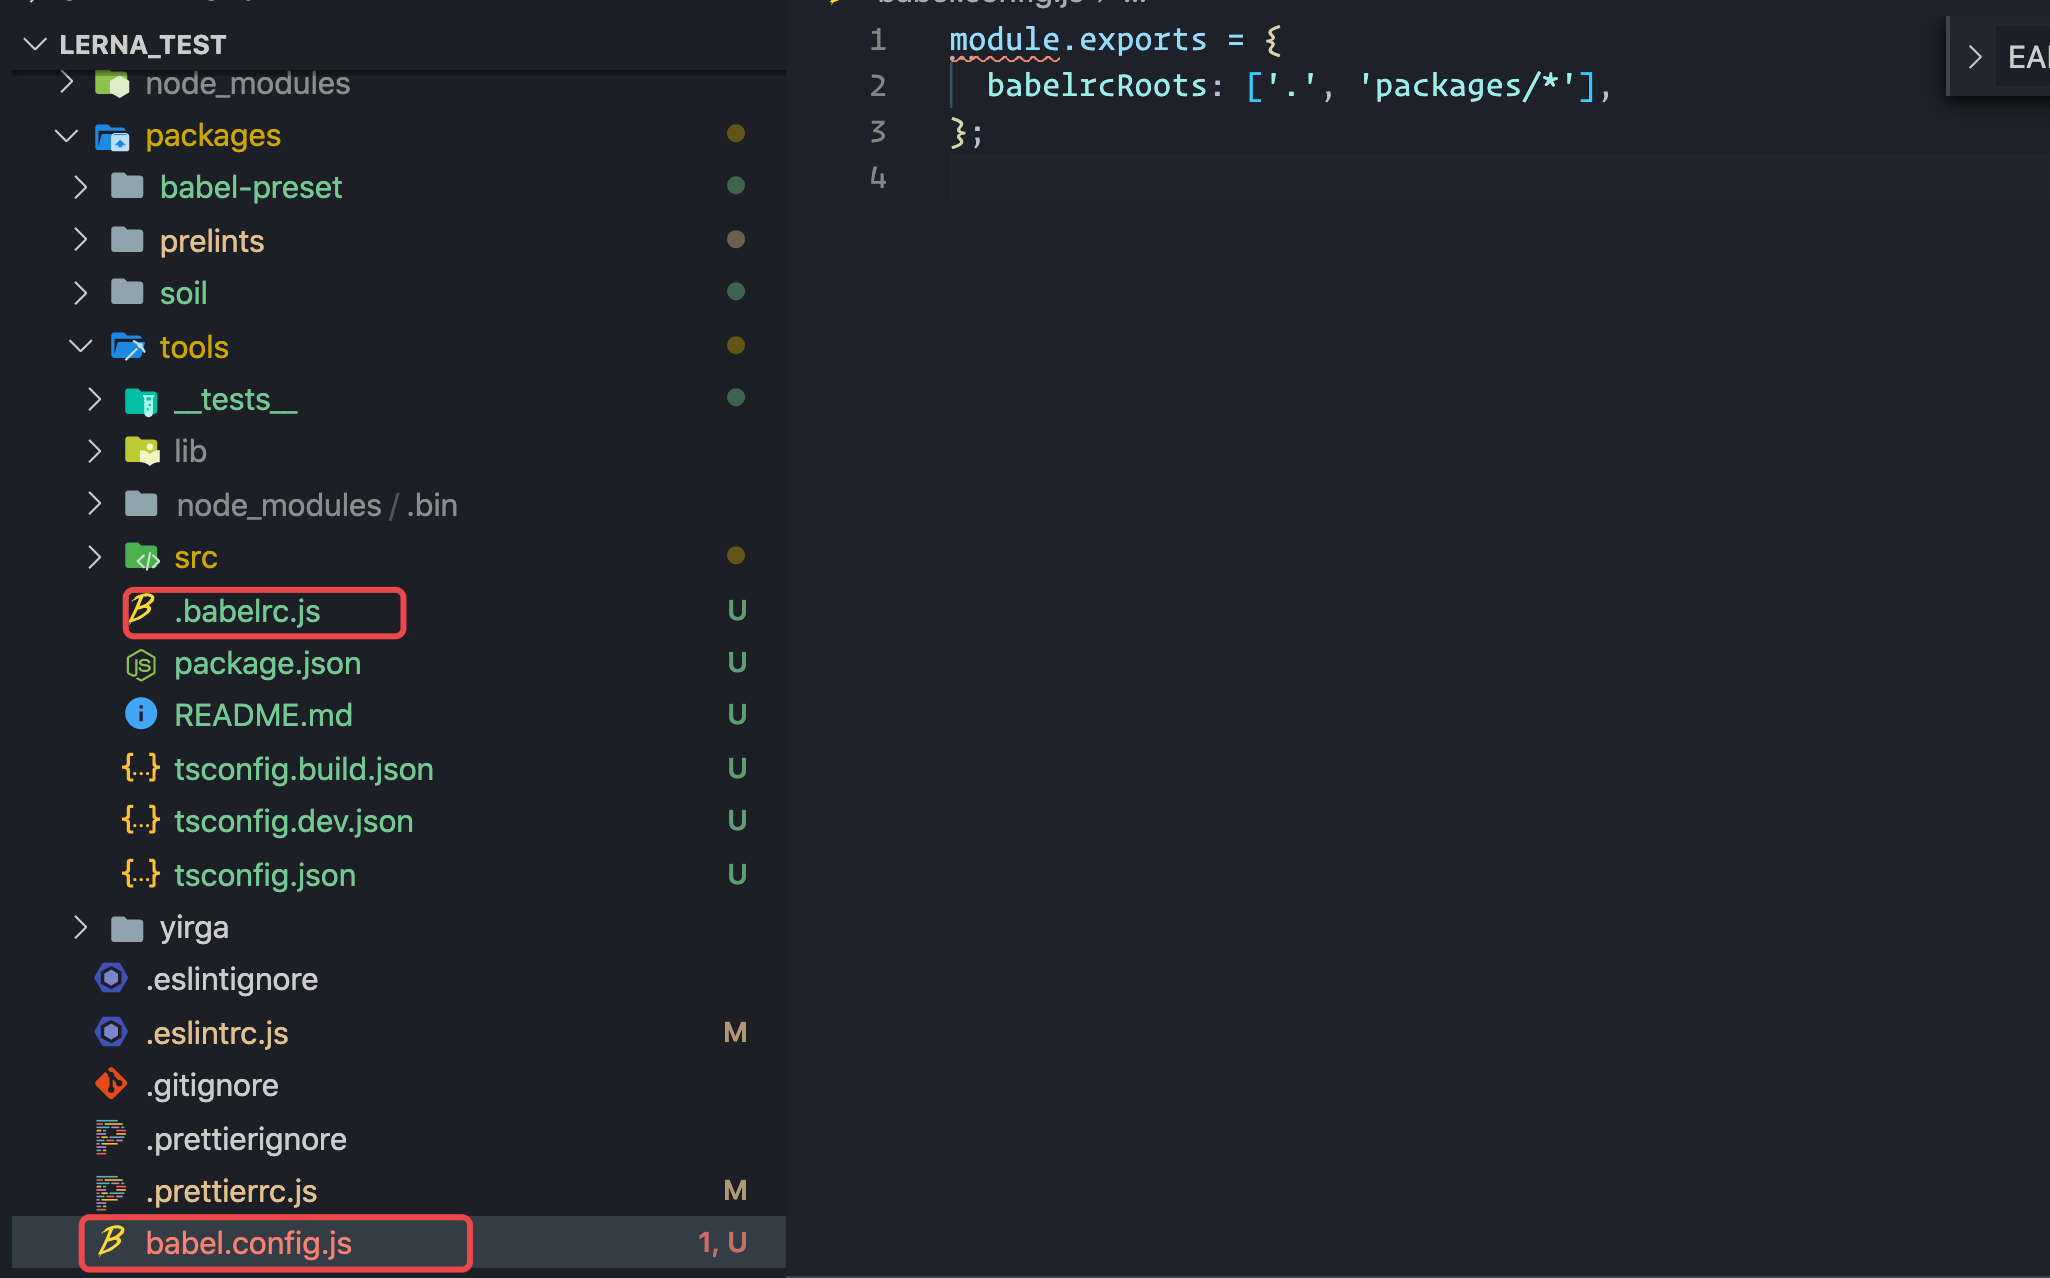Click the Babel icon beside .babelrc.js
The height and width of the screenshot is (1278, 2050).
point(141,609)
